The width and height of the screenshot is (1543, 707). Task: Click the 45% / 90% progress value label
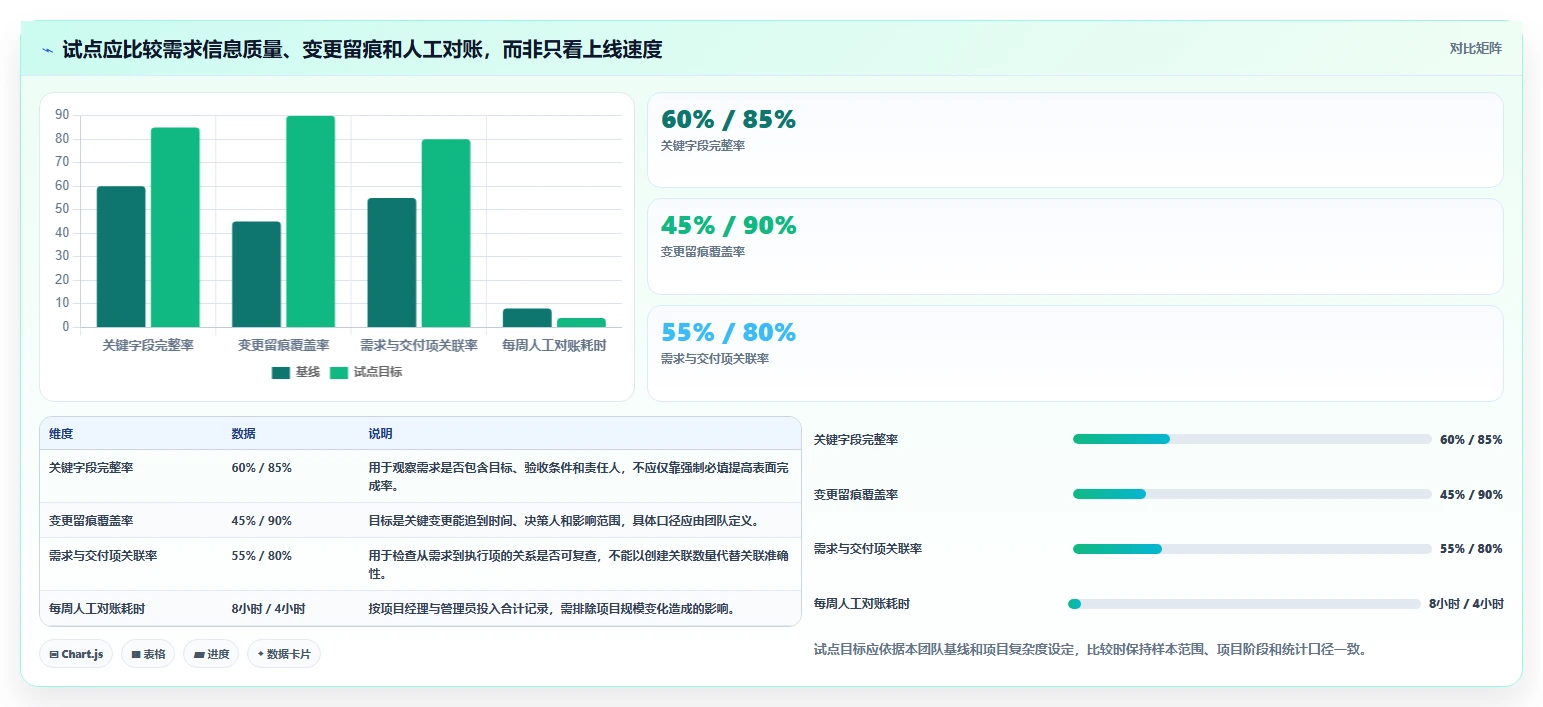[1471, 494]
